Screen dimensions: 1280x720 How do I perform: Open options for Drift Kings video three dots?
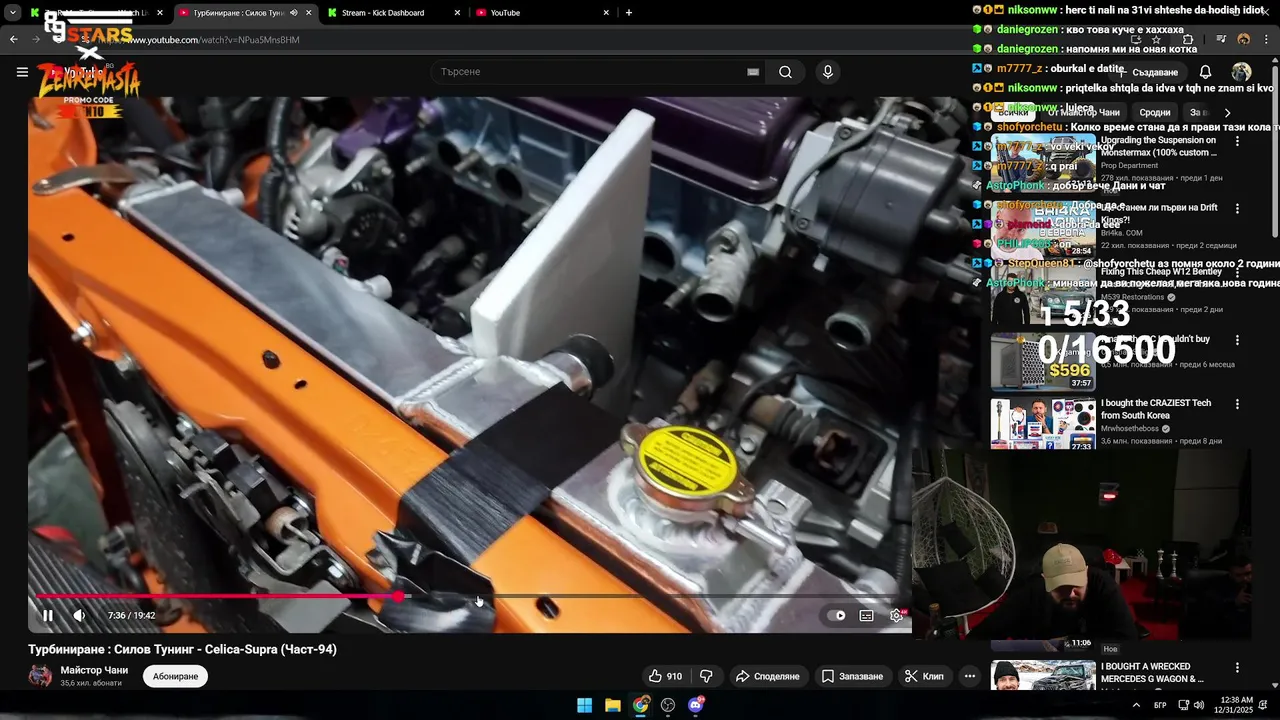[1237, 209]
